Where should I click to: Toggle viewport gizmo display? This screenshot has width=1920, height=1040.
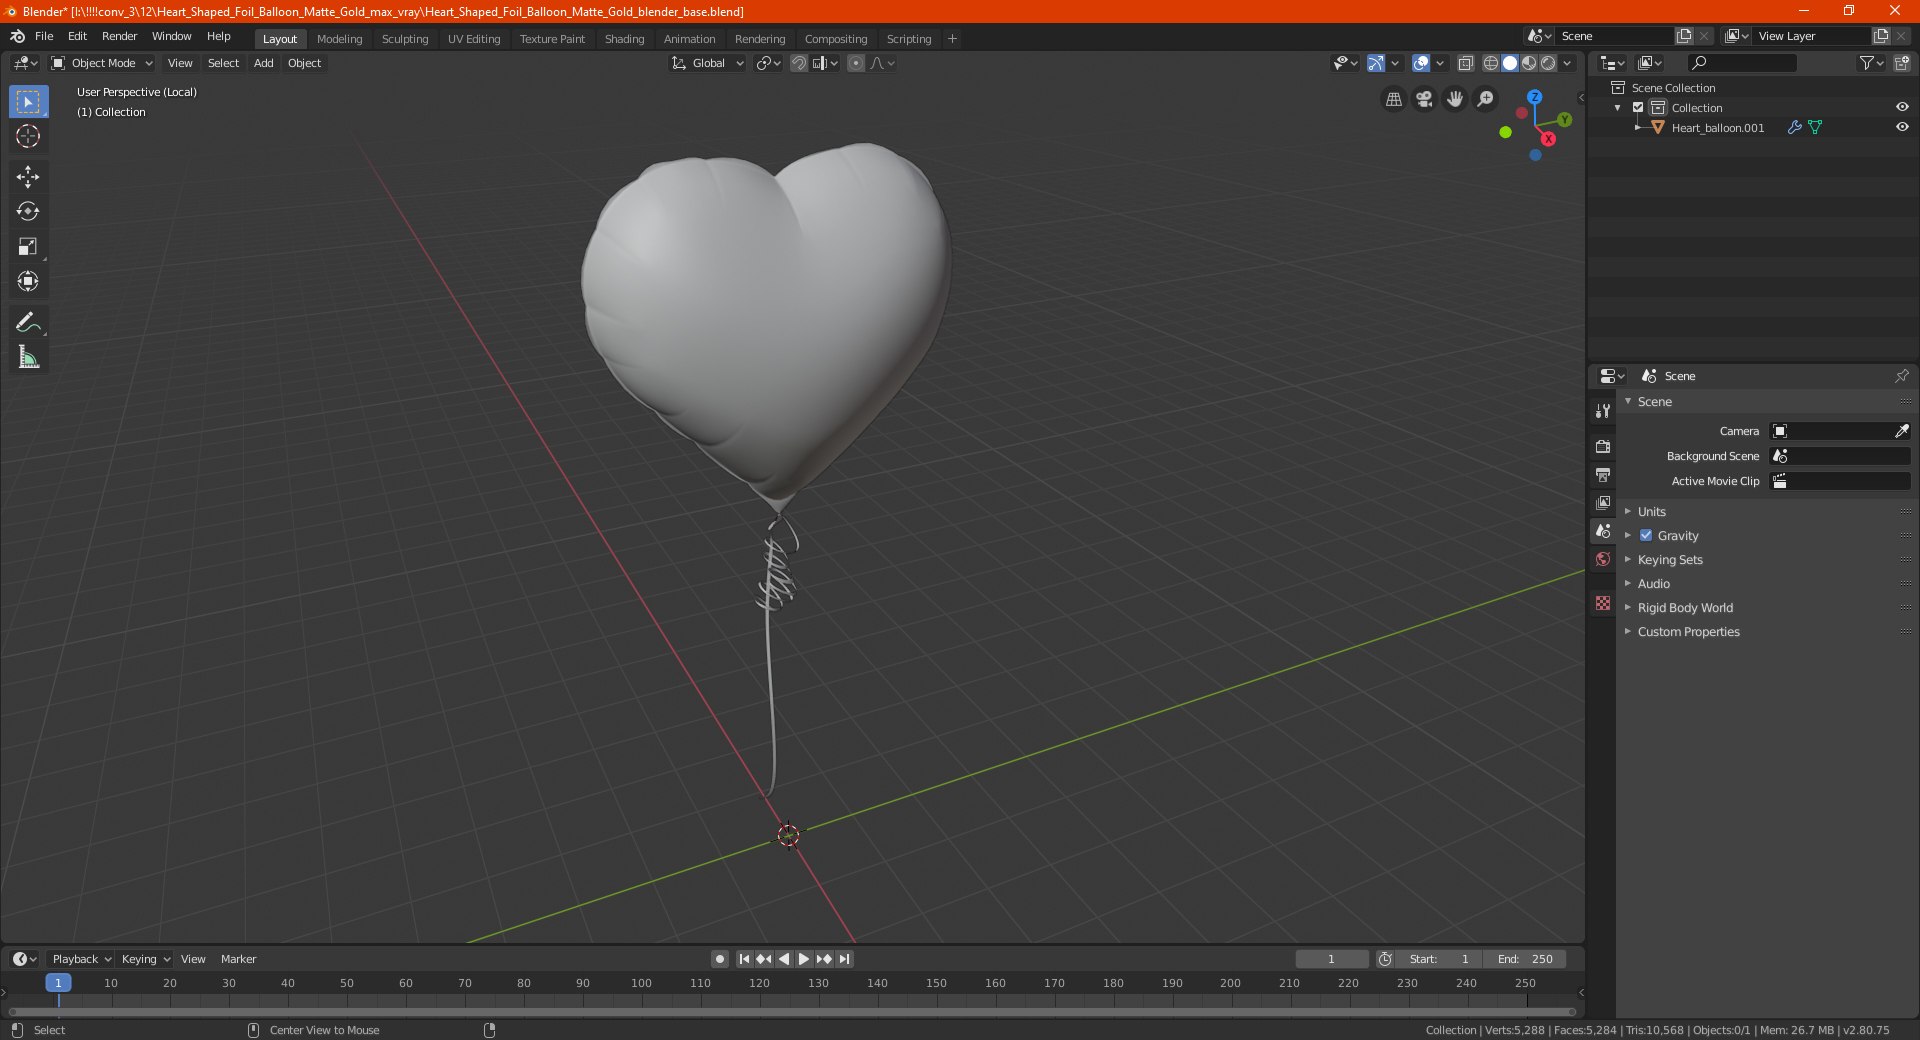pos(1376,63)
